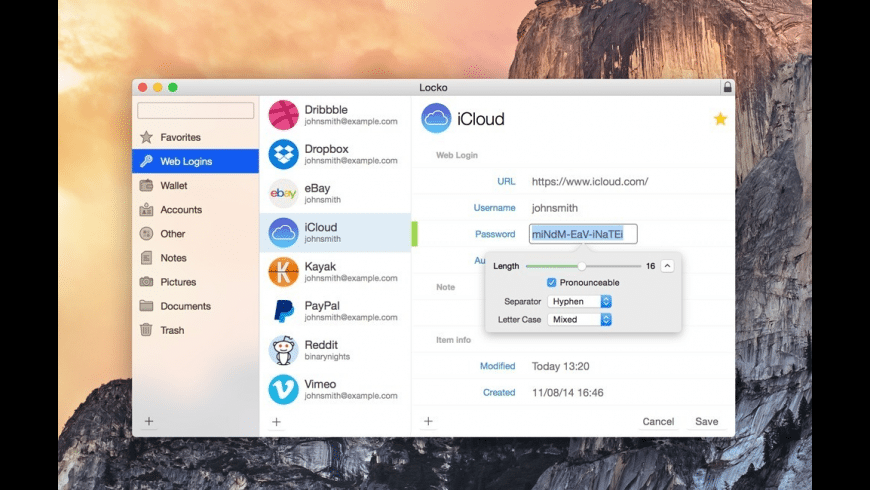Image resolution: width=870 pixels, height=490 pixels.
Task: Open the Trash bin icon
Action: (x=146, y=330)
